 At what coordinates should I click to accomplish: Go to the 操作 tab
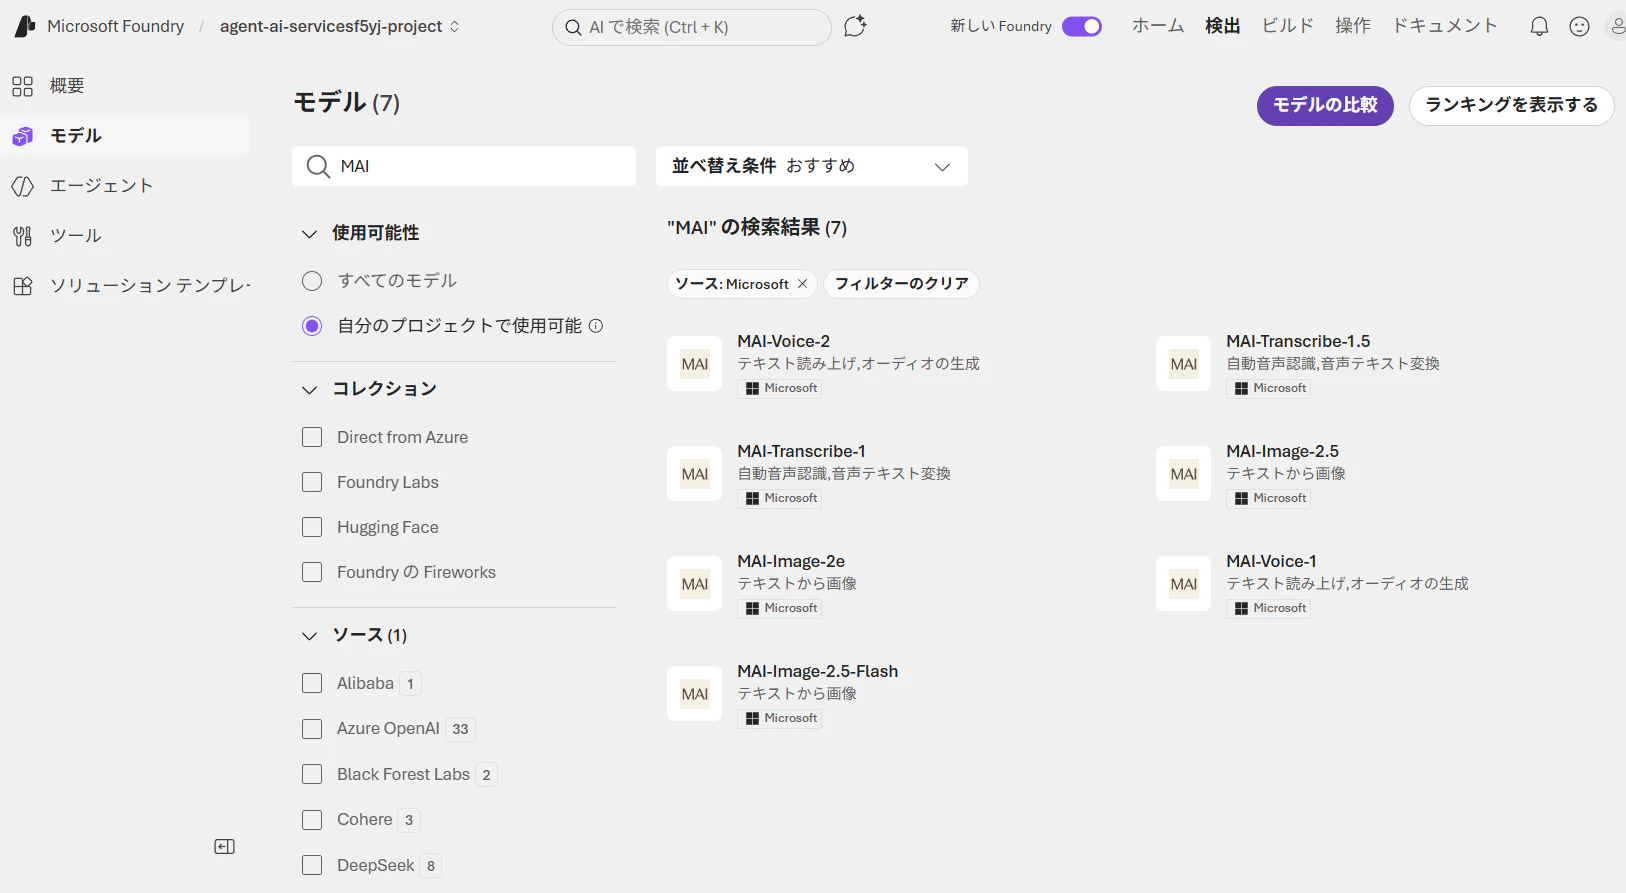pyautogui.click(x=1353, y=26)
